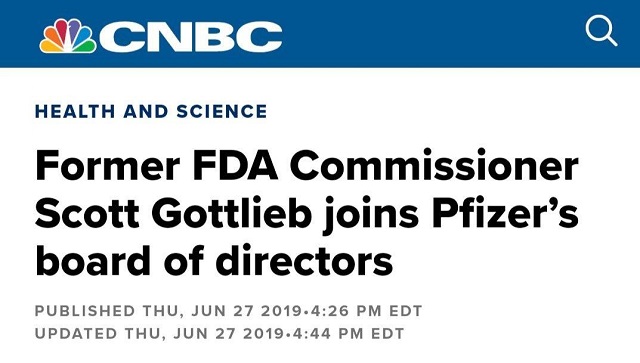
Task: Open the HEALTH AND SCIENCE section link
Action: pyautogui.click(x=151, y=111)
